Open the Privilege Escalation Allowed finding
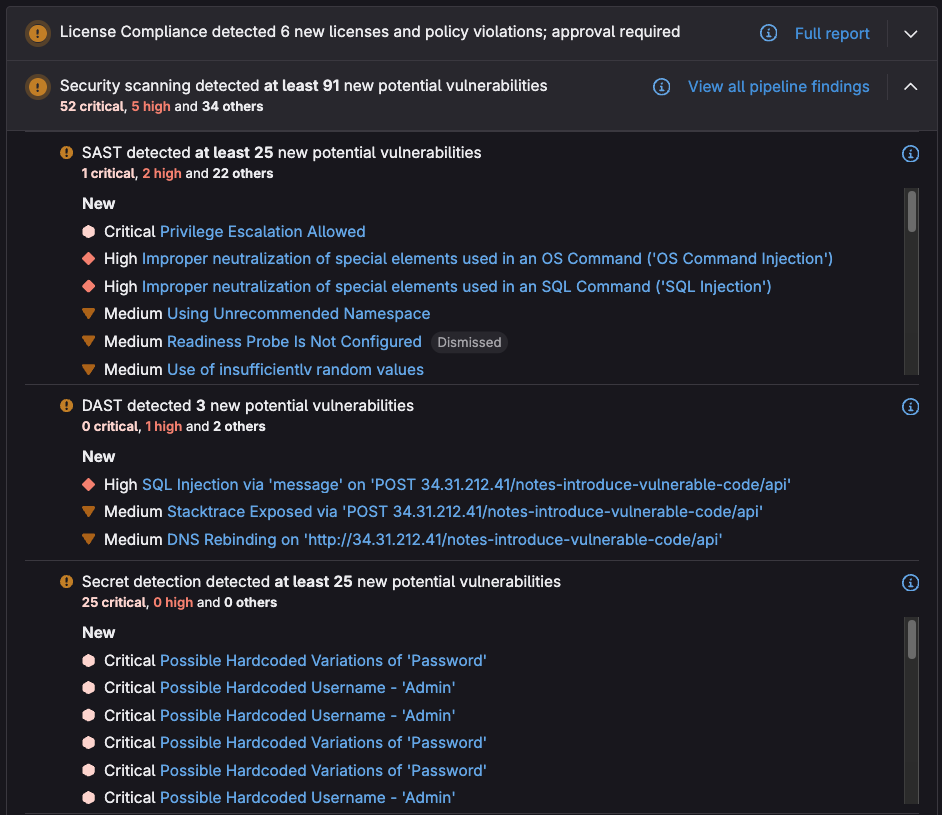 click(262, 231)
